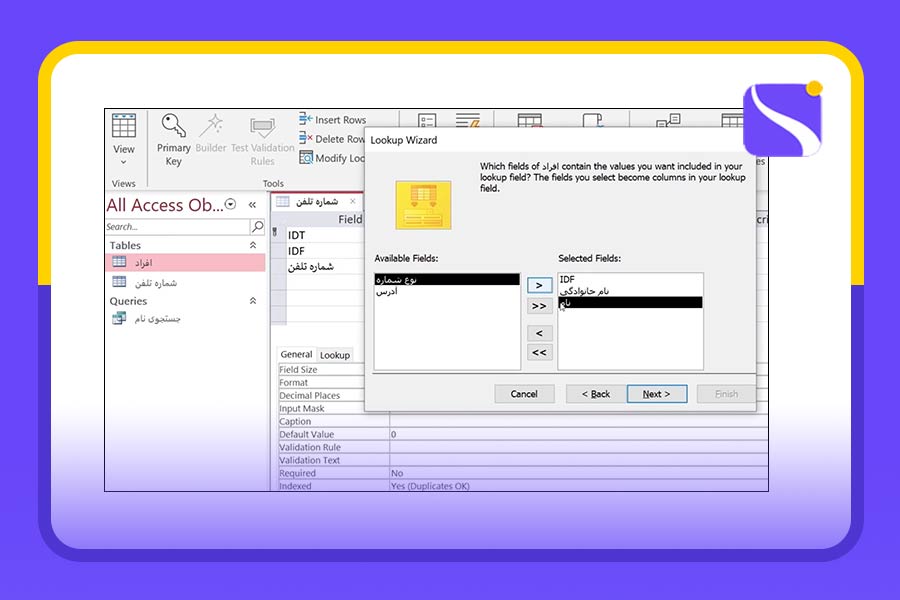Image resolution: width=900 pixels, height=600 pixels.
Task: Click Modify Lookups in Tools group
Action: tap(332, 158)
